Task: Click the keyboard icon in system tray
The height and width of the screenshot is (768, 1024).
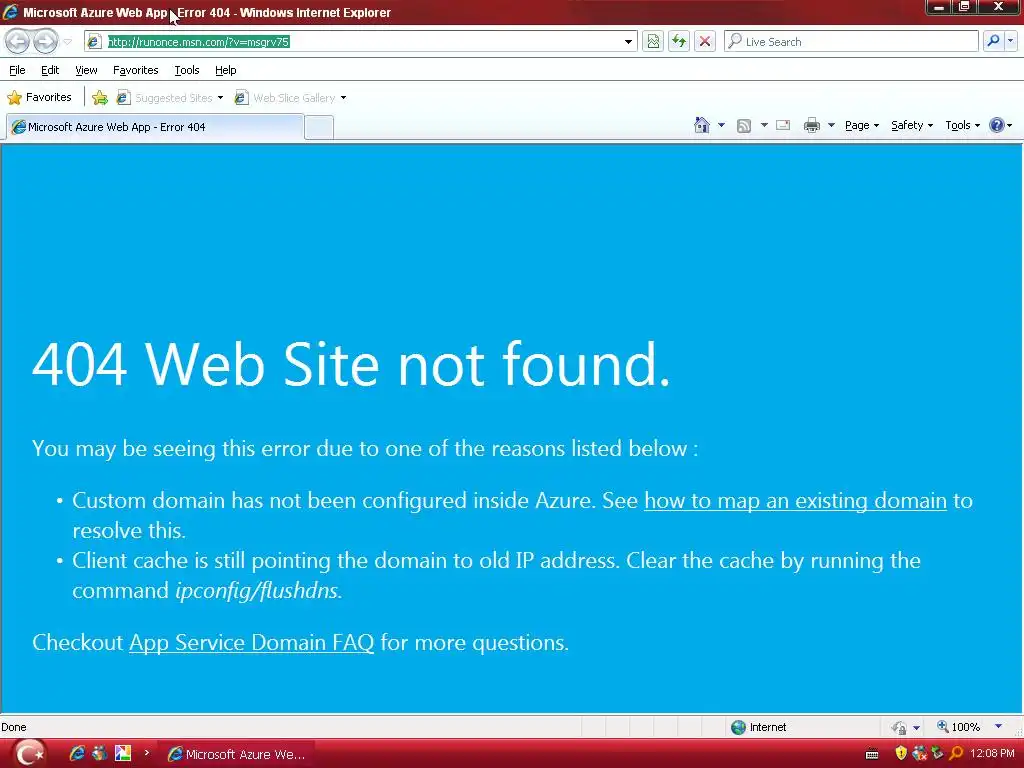Action: [x=872, y=754]
